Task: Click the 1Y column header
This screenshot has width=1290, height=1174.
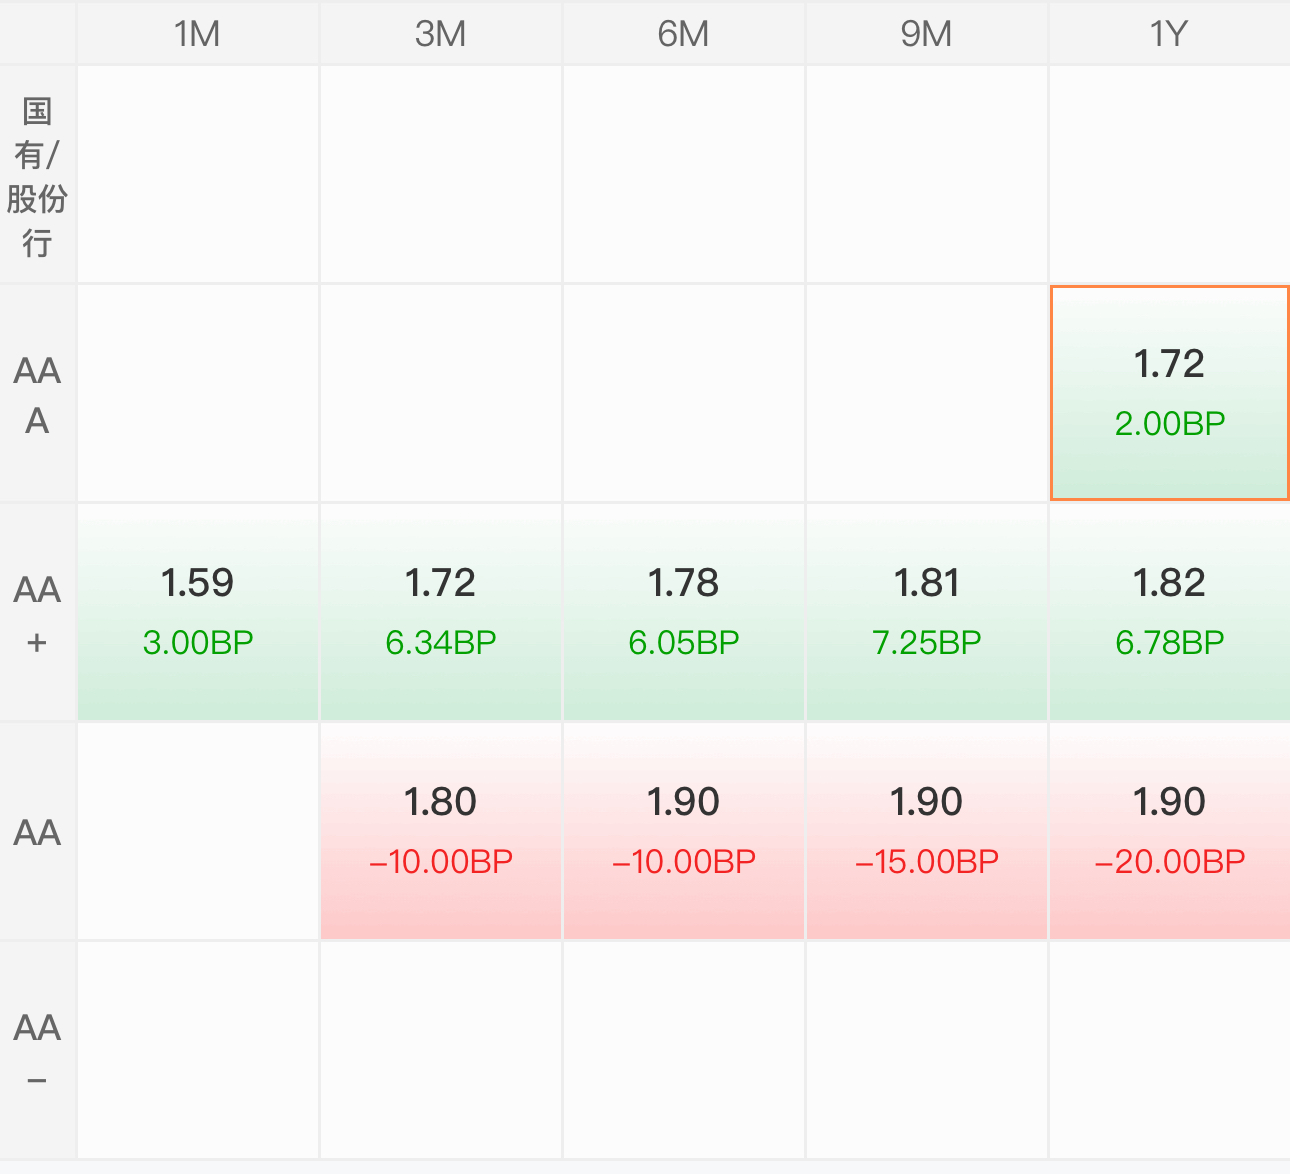Action: coord(1168,34)
